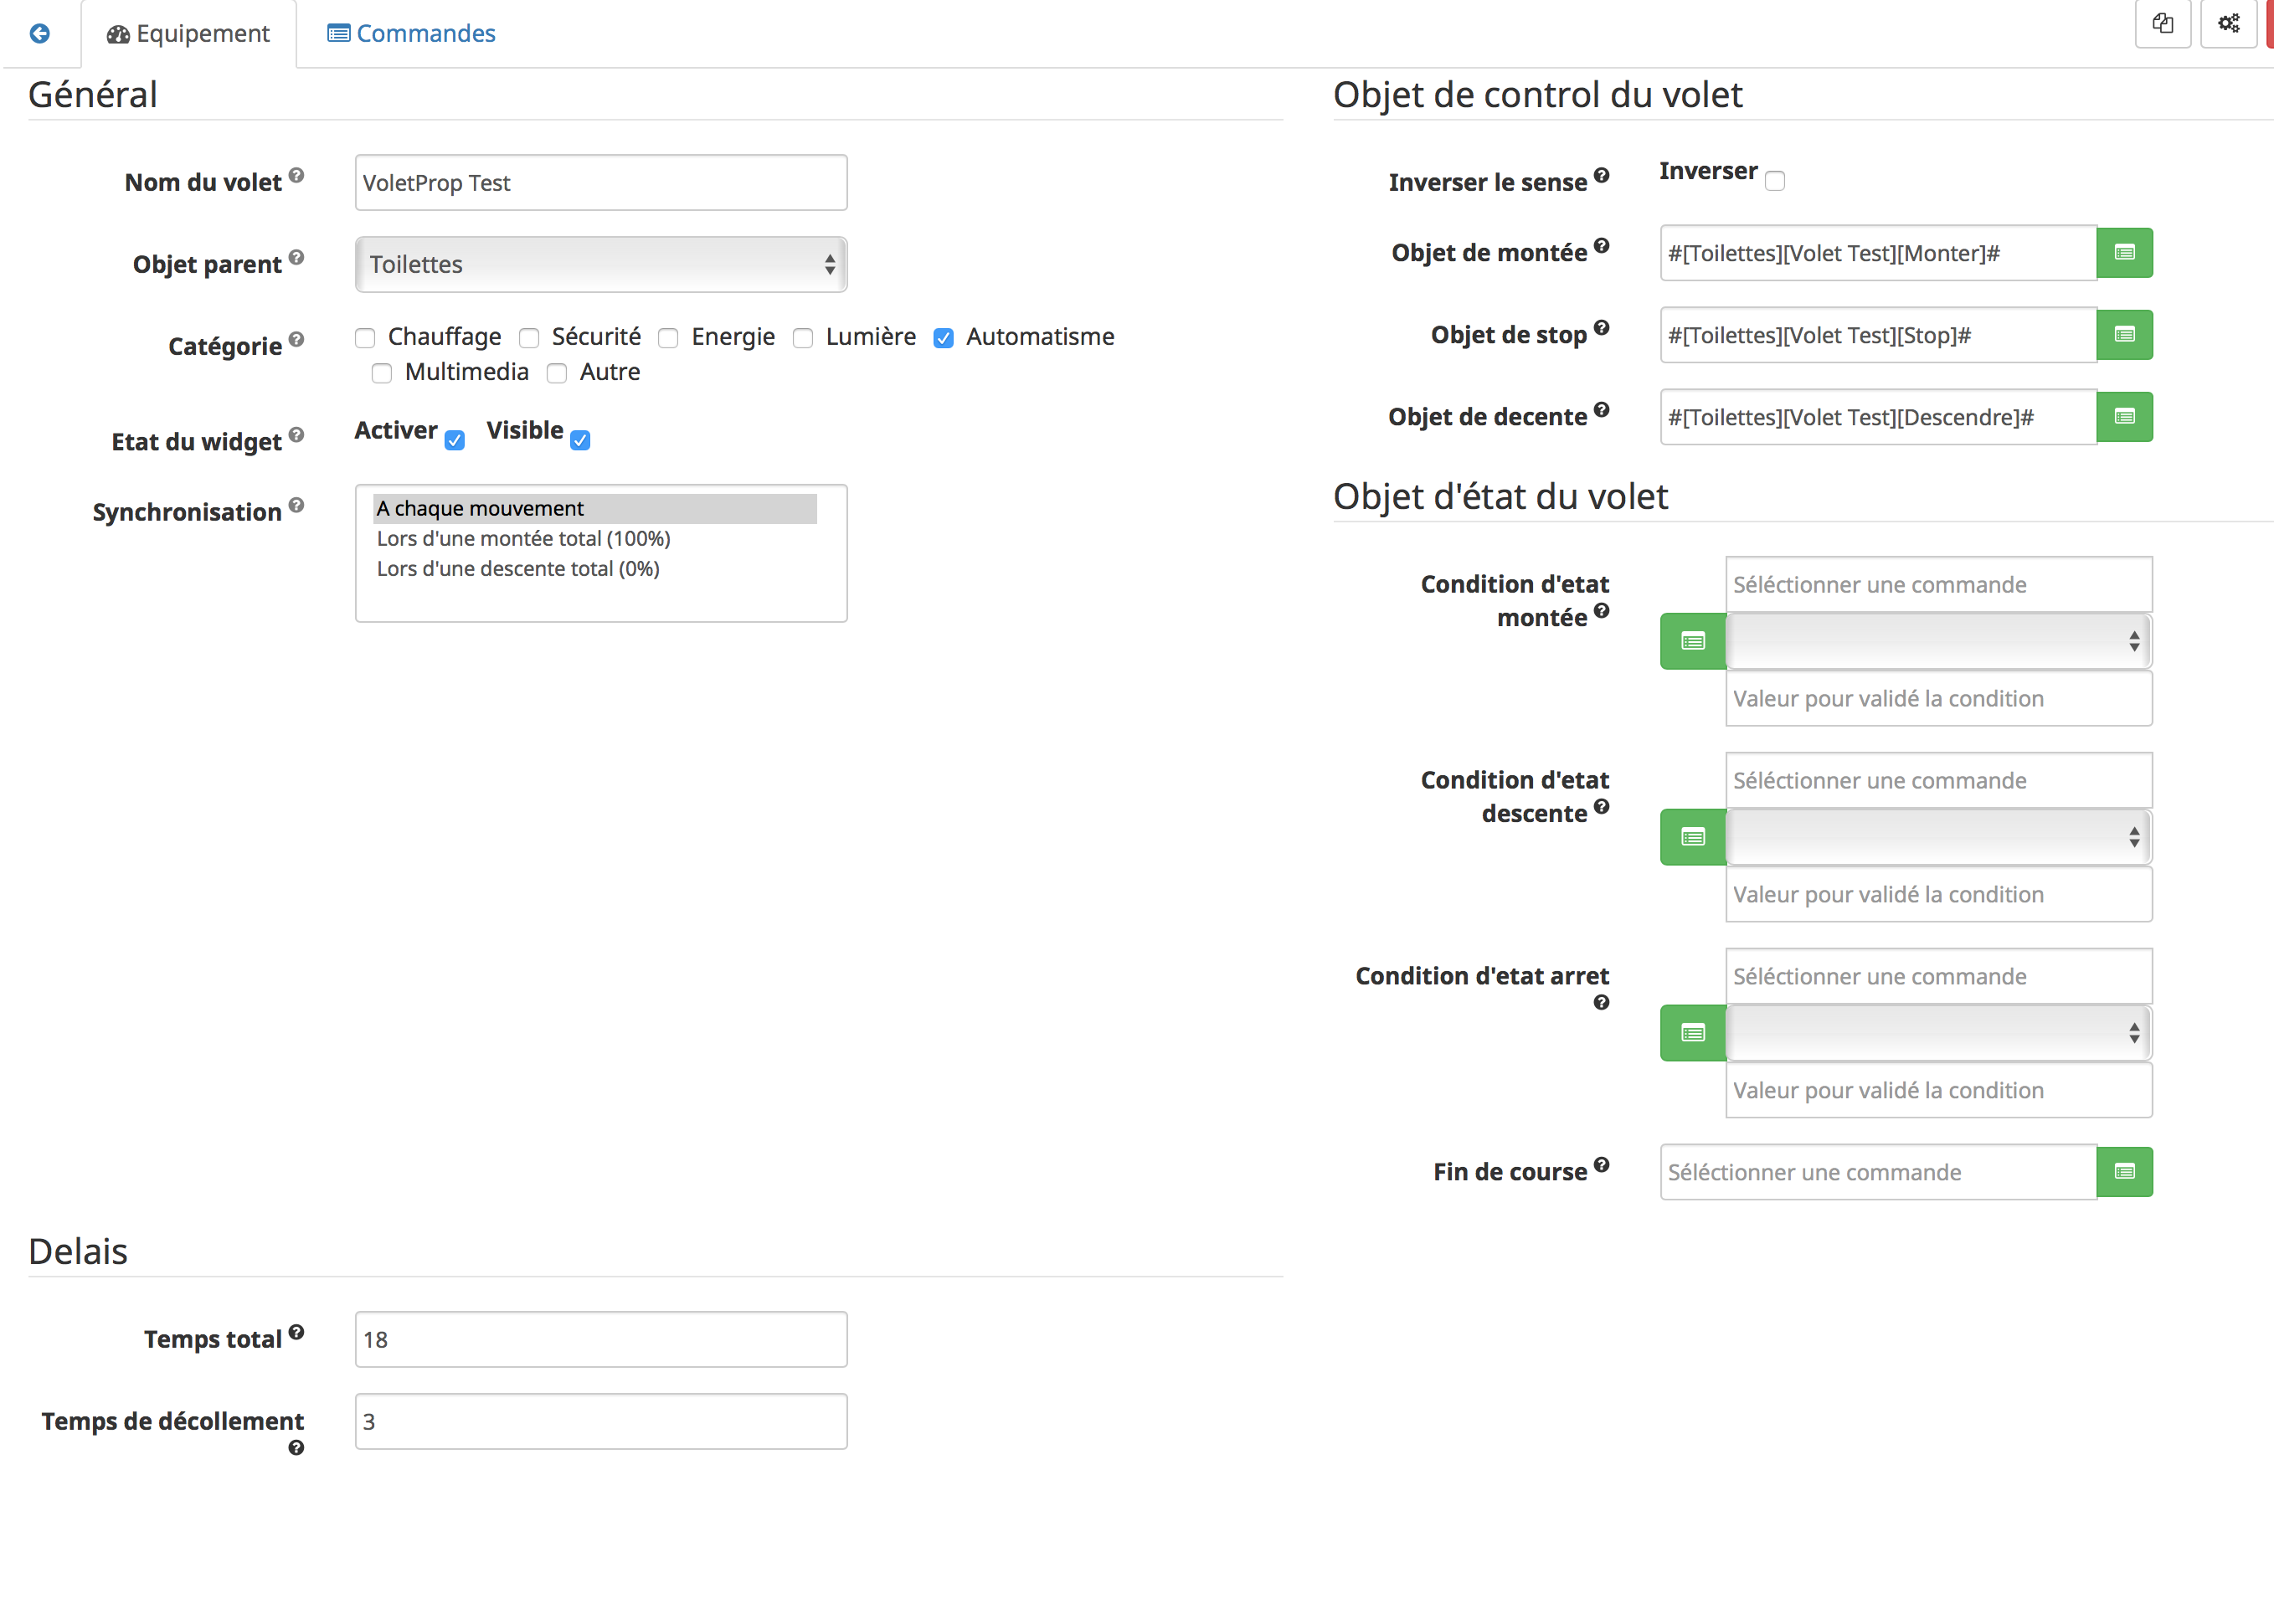Check the Chauffage category checkbox
Screen dimensions: 2274x1624
365,338
